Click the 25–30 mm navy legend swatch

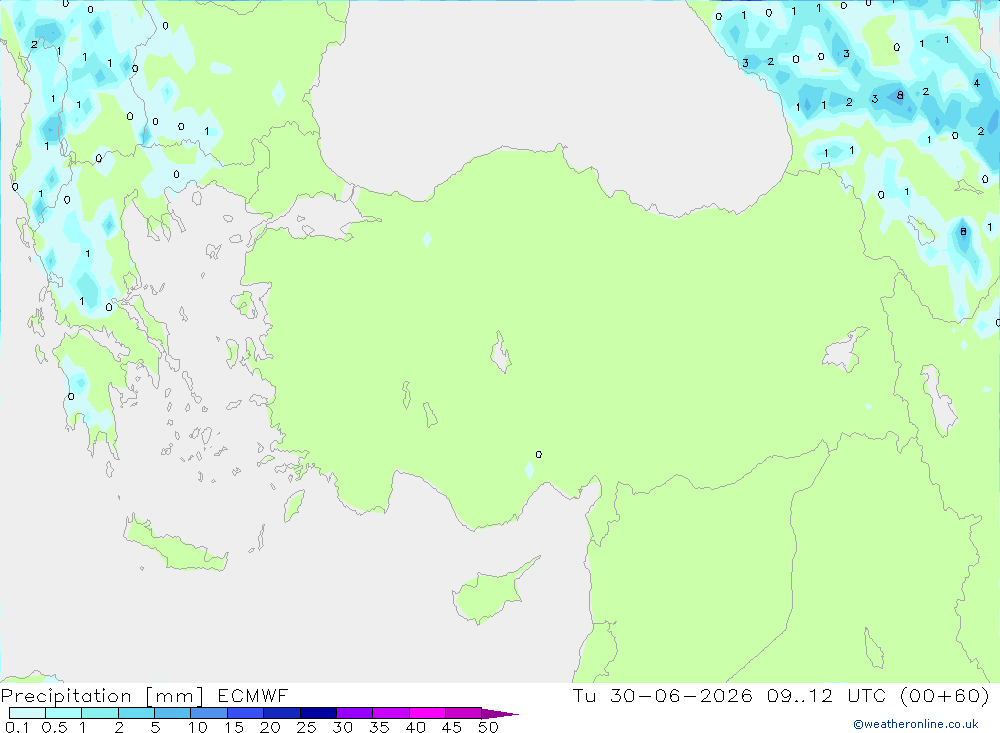click(x=318, y=713)
